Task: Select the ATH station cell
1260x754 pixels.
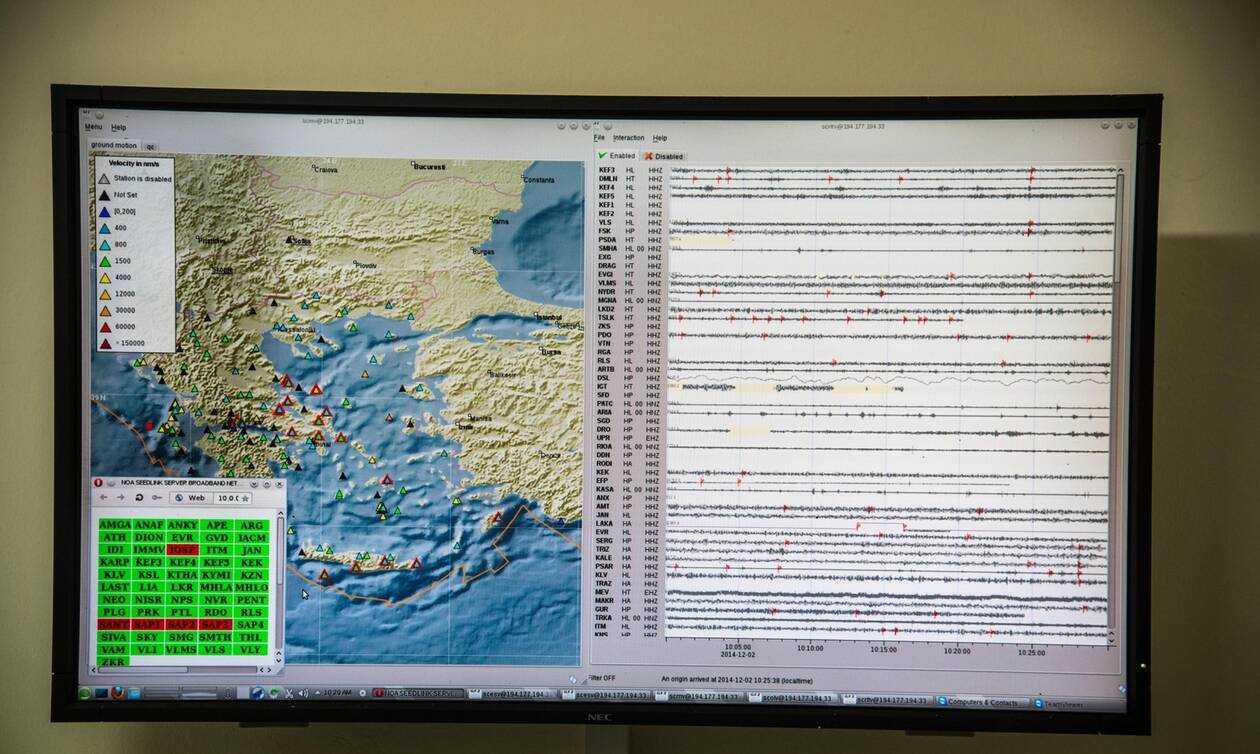Action: [113, 537]
